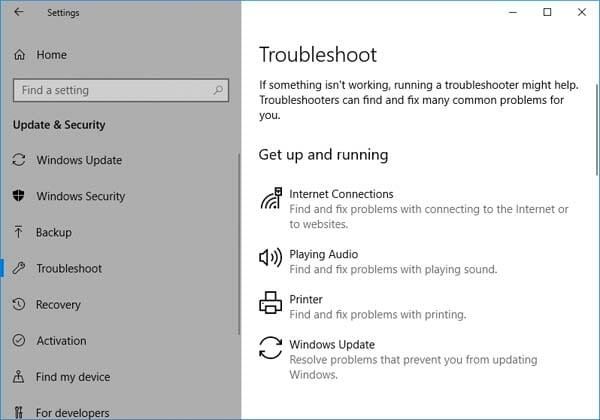Open Find my device settings
The image size is (600, 420).
point(73,377)
